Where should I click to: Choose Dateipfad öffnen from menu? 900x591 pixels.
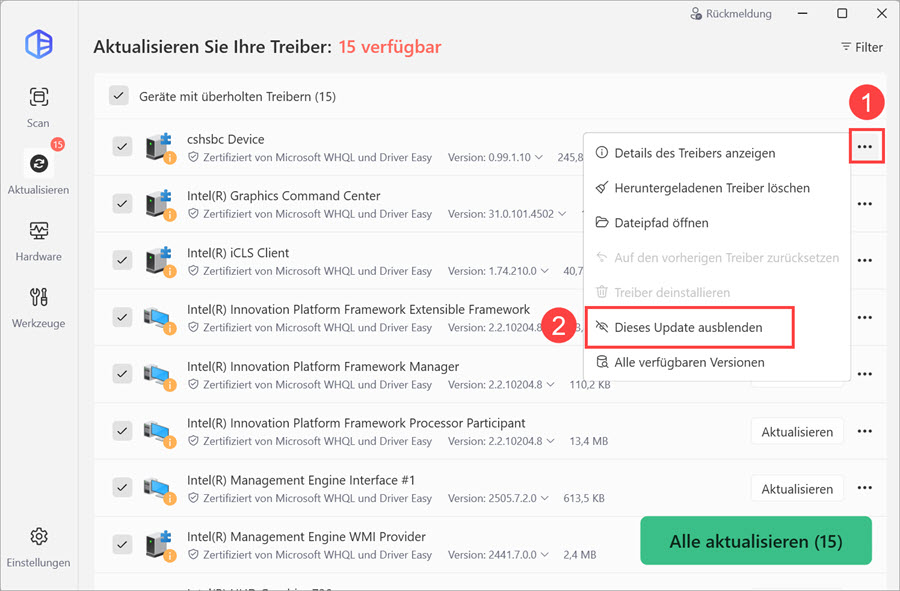tap(716, 223)
